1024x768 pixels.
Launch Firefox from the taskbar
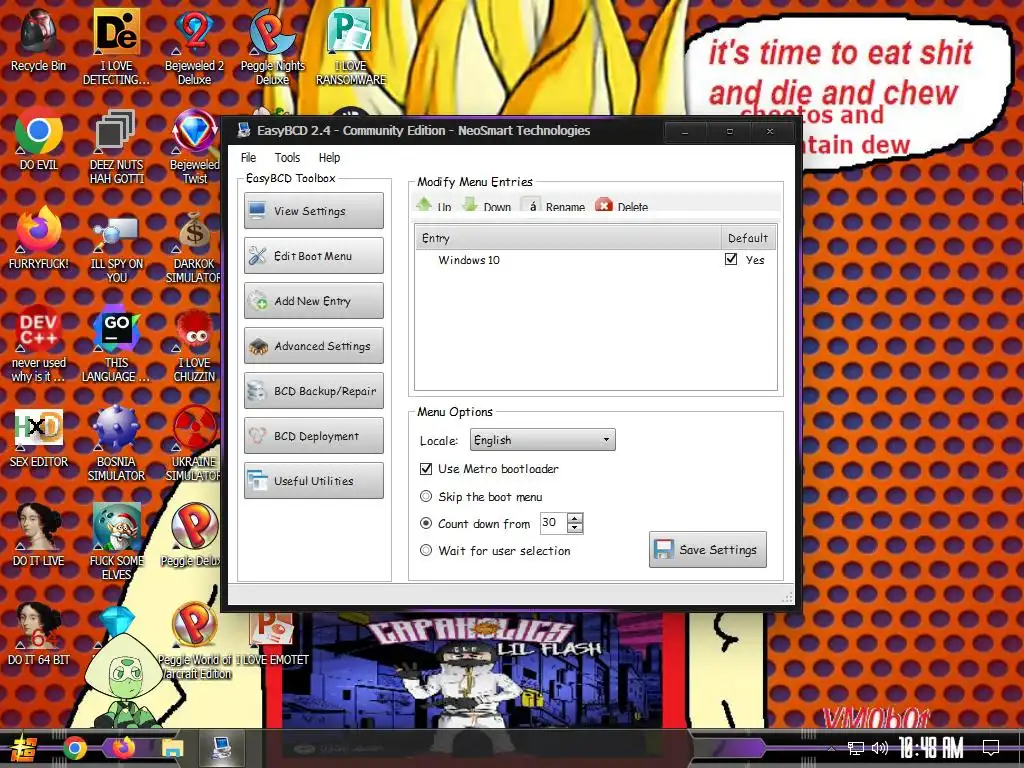point(123,748)
